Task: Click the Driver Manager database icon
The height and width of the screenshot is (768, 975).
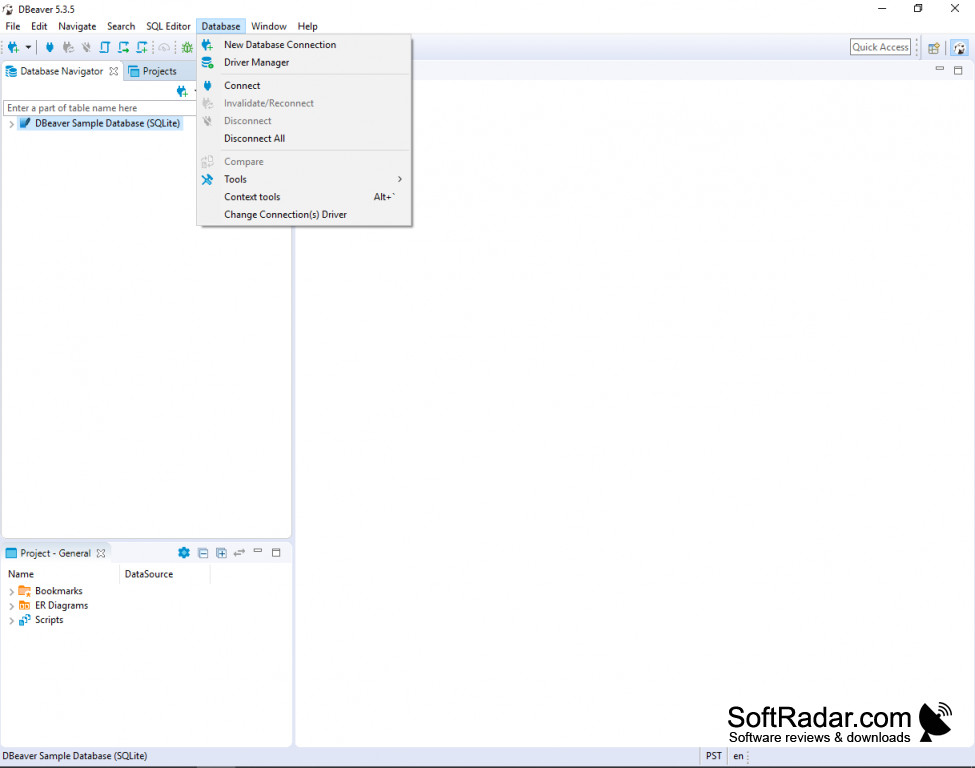Action: click(x=207, y=62)
